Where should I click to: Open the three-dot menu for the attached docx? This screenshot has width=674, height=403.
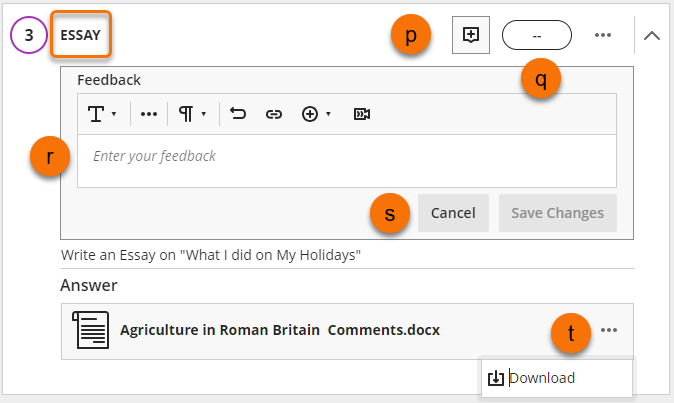tap(609, 330)
